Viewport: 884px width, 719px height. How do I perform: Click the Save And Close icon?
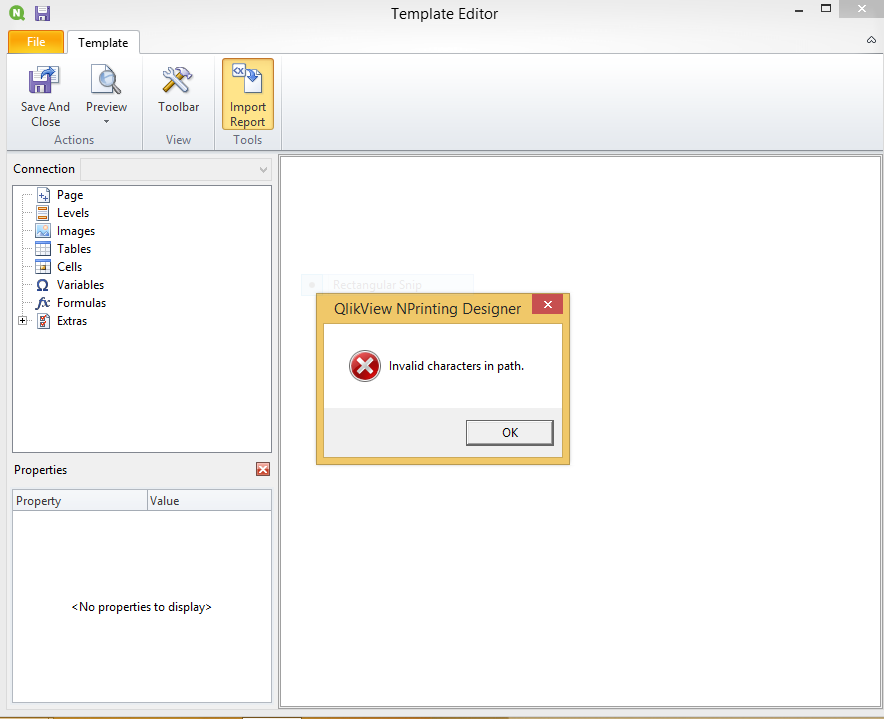click(x=44, y=80)
